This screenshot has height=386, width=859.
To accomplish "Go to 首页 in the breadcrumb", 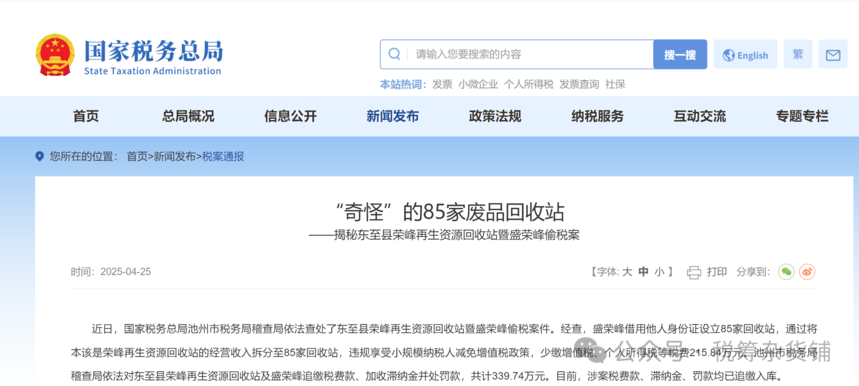I will pos(137,157).
